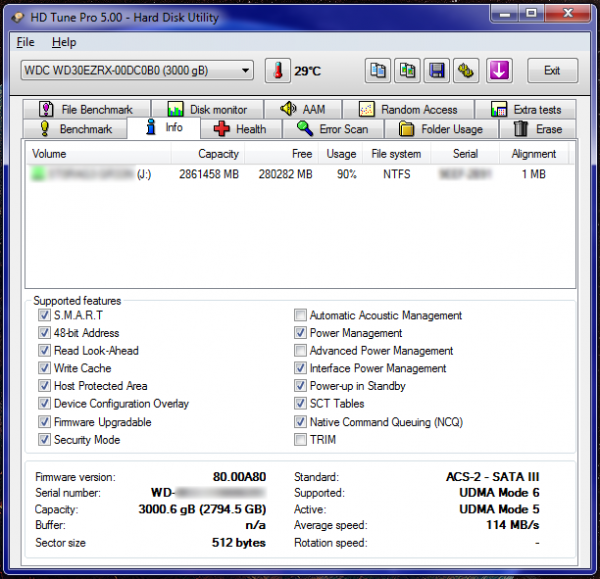Click the NTFS file system cell
Screen dimensions: 600x579
397,175
